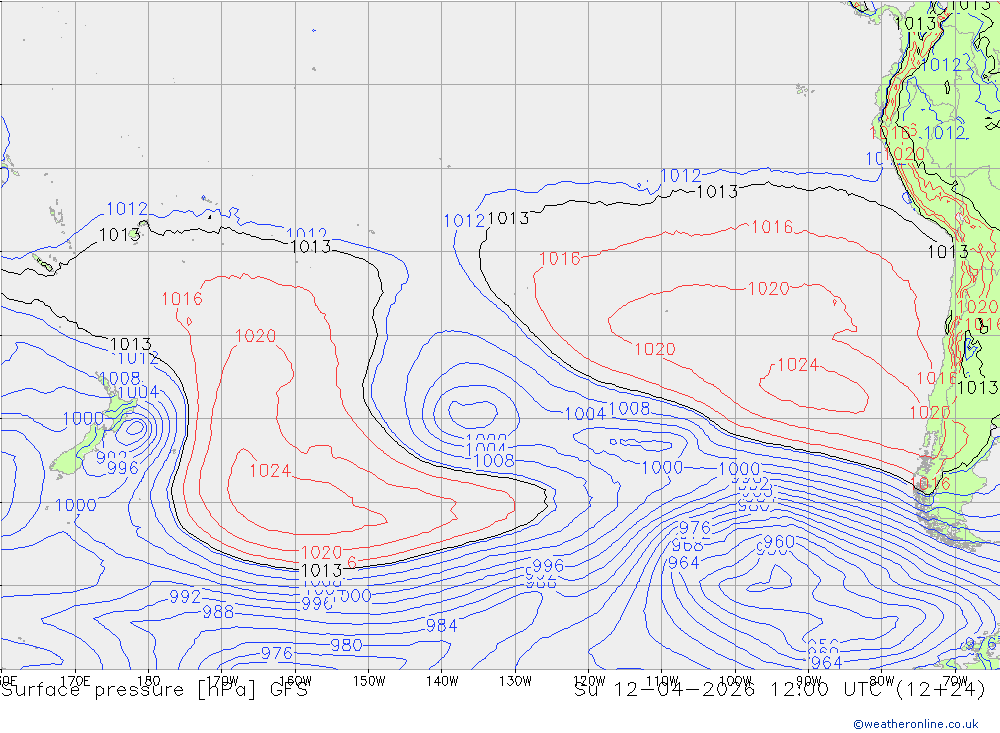
Task: Pick the 140W longitude label
Action: tap(442, 681)
